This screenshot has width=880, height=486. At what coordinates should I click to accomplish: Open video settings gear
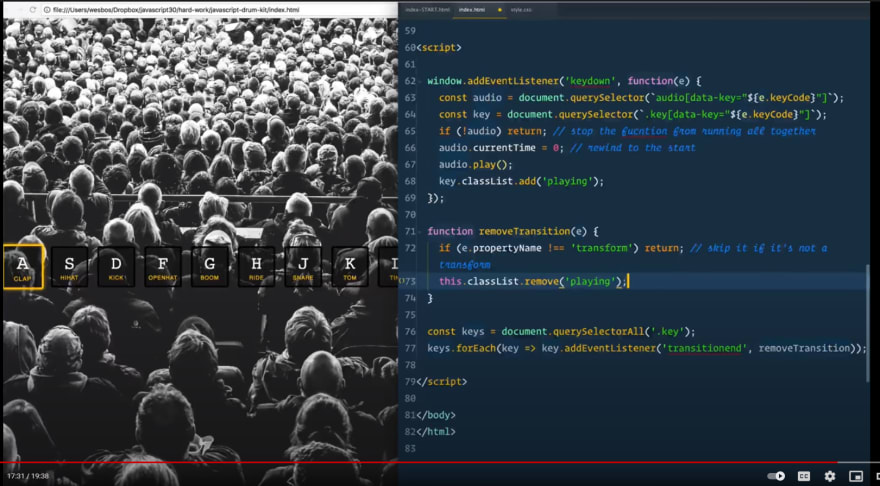tap(830, 476)
